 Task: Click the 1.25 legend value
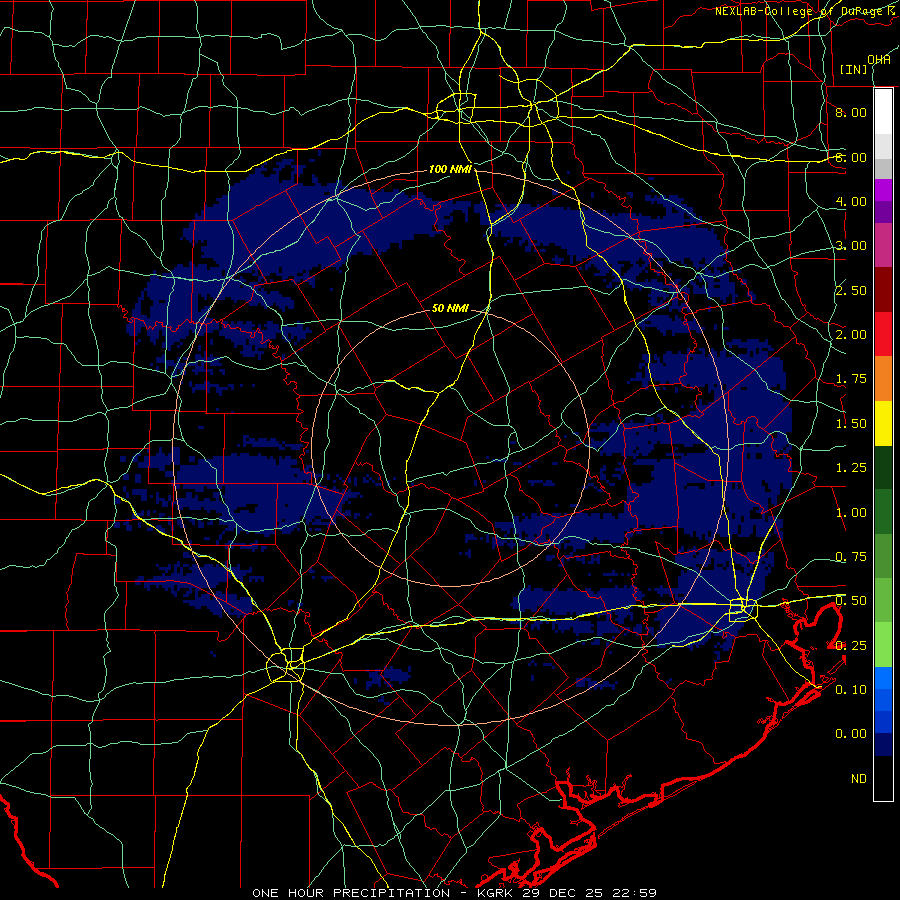click(x=851, y=468)
